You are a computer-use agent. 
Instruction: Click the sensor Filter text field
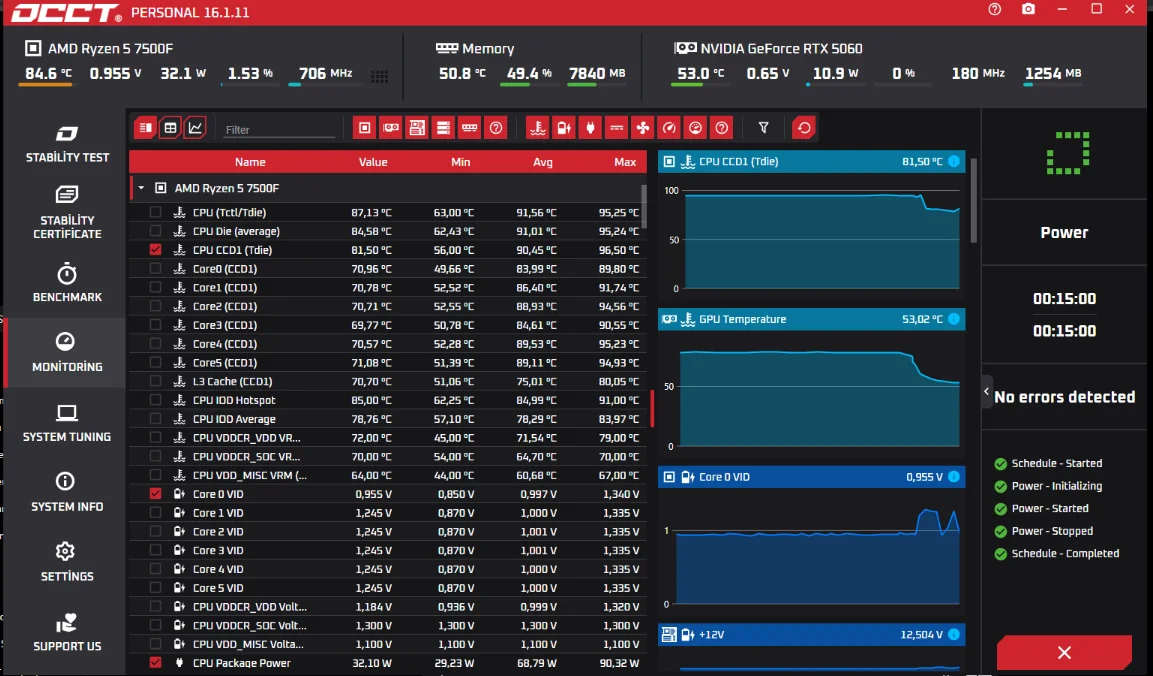pyautogui.click(x=279, y=129)
